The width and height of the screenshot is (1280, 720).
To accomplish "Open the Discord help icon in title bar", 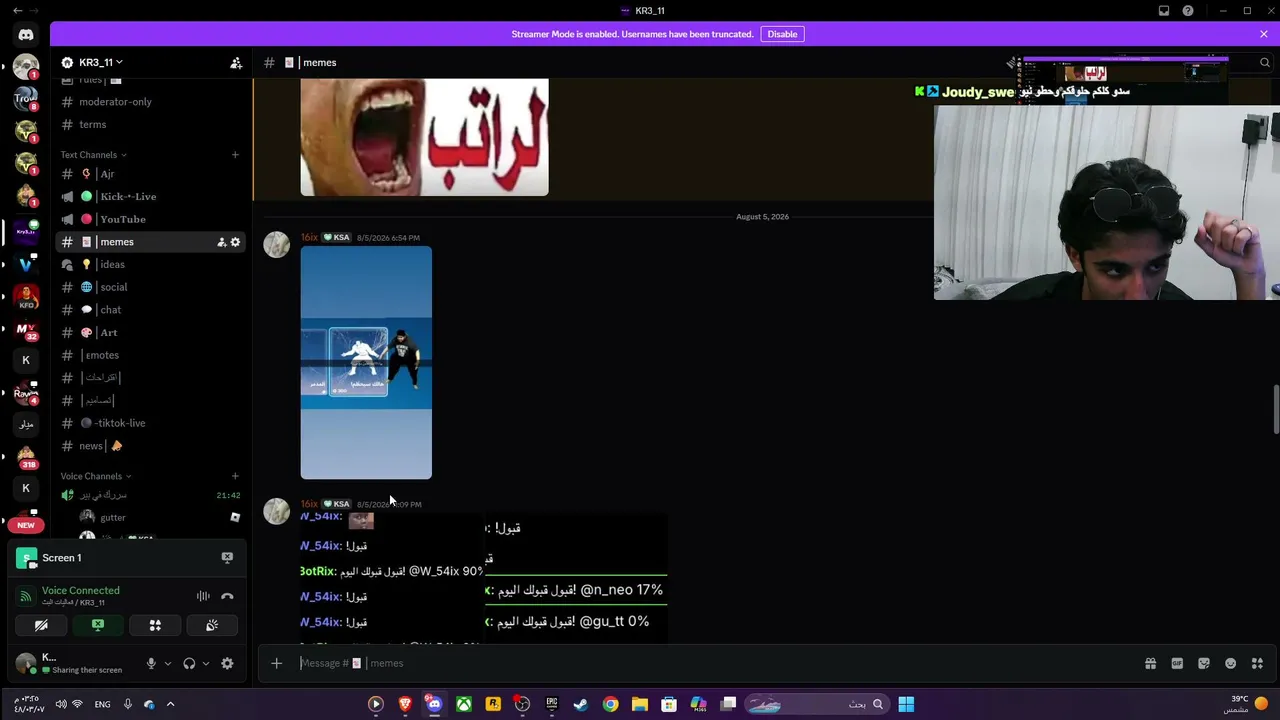I will (1188, 11).
